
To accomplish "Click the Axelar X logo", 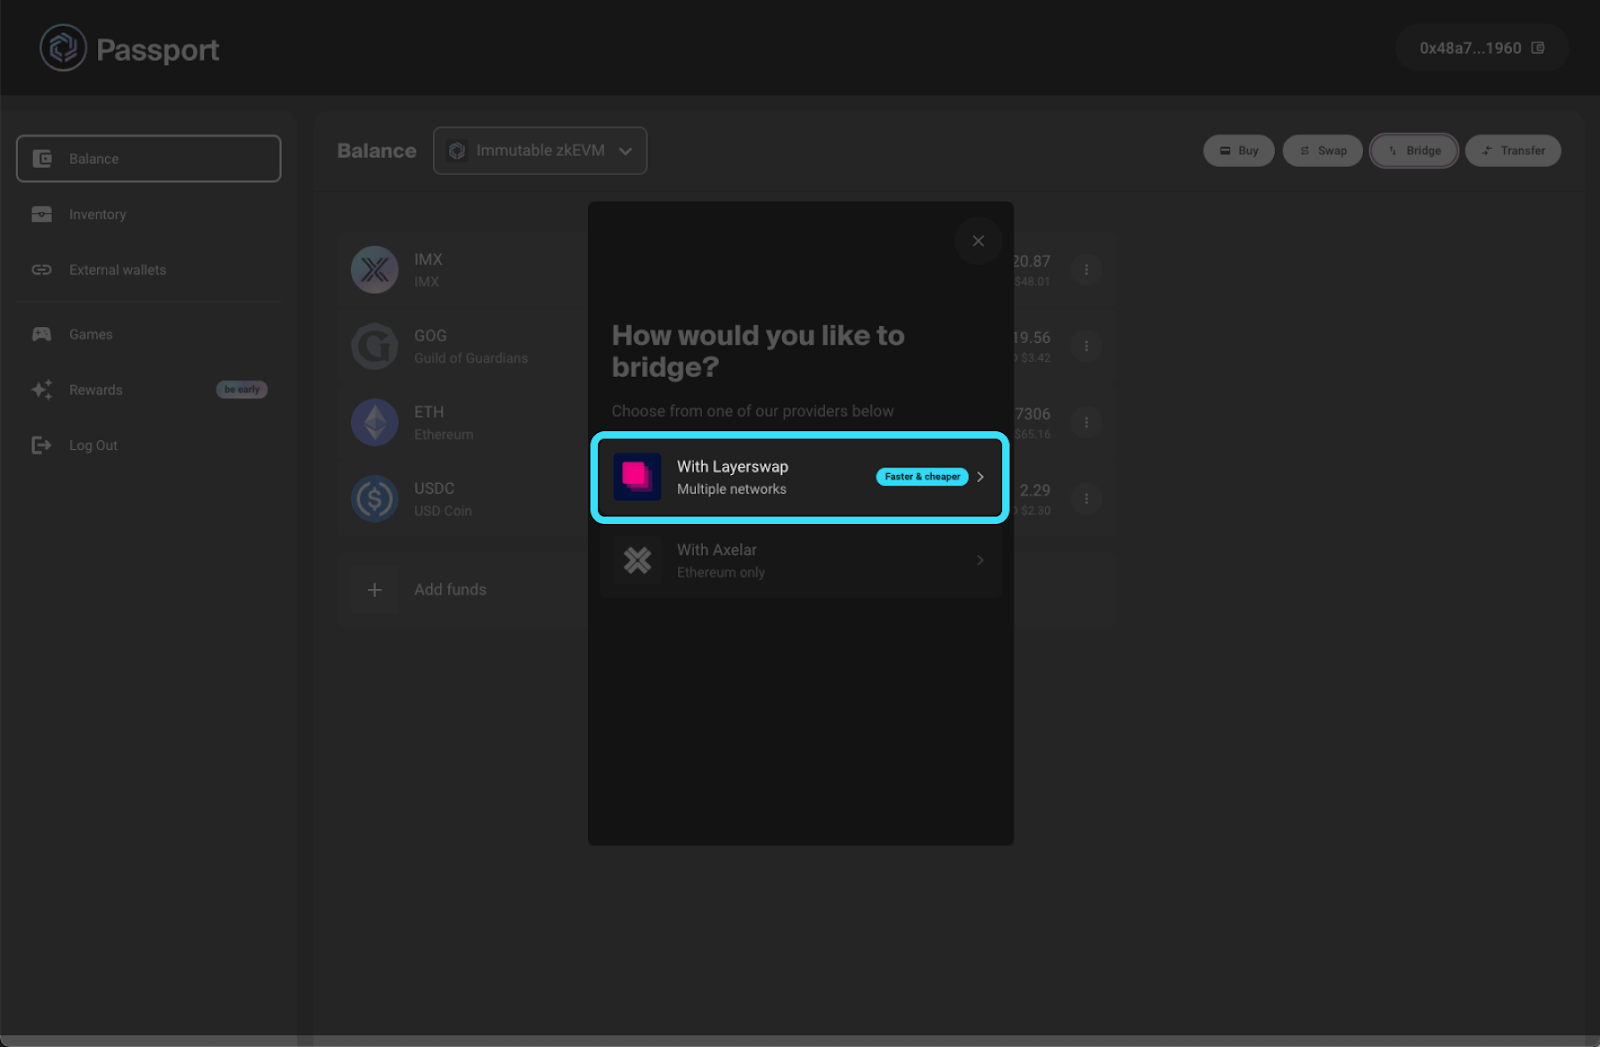I will pyautogui.click(x=637, y=561).
